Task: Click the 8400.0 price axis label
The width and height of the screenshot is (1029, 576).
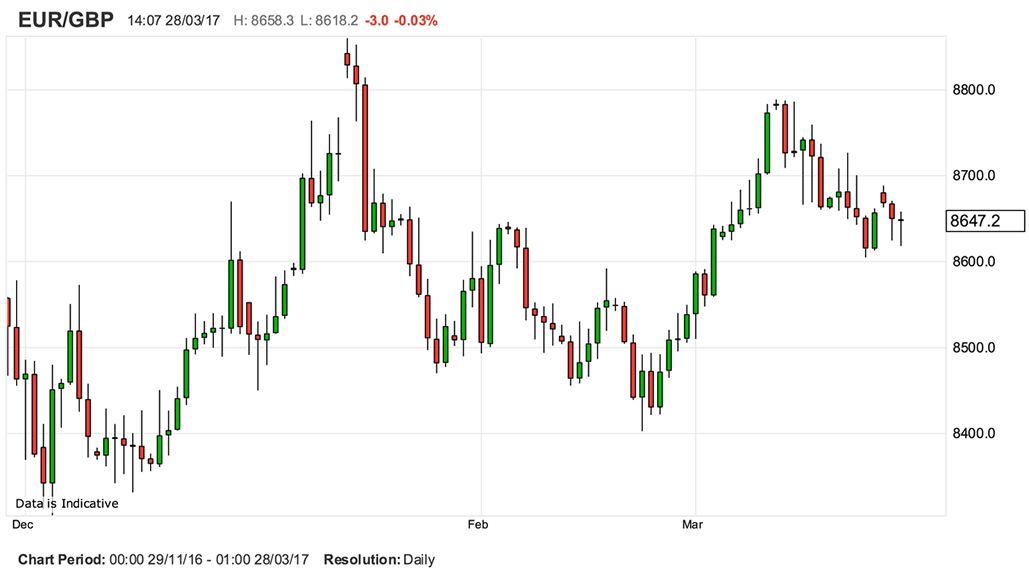Action: (x=975, y=434)
